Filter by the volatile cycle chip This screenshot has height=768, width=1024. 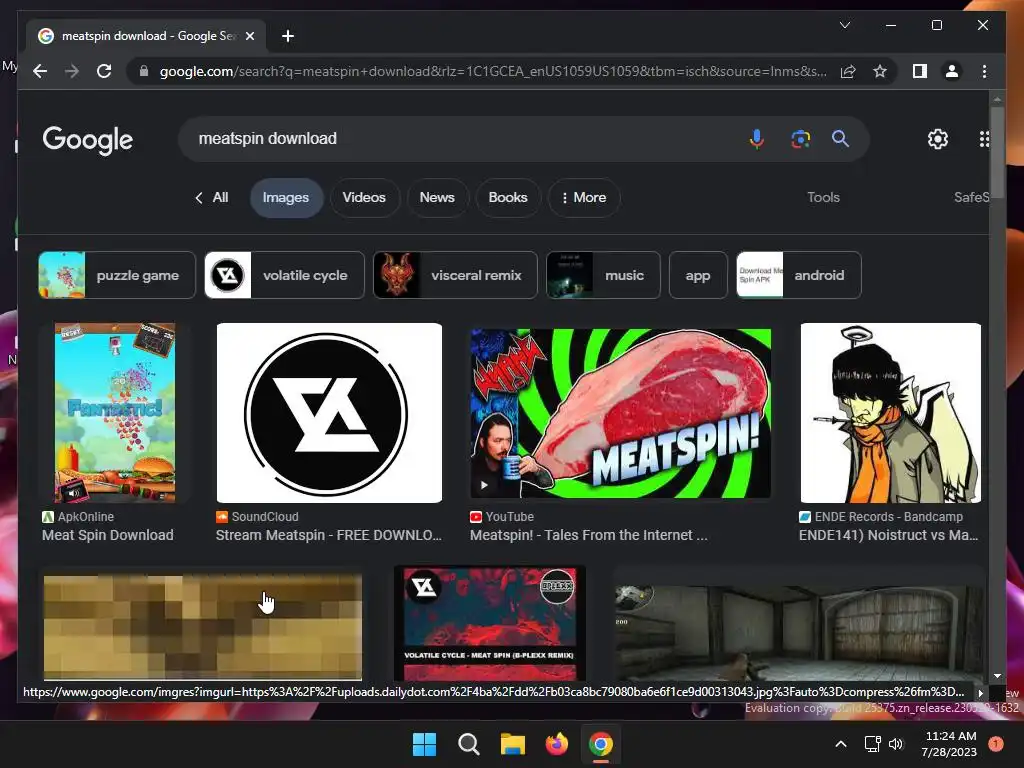coord(285,275)
